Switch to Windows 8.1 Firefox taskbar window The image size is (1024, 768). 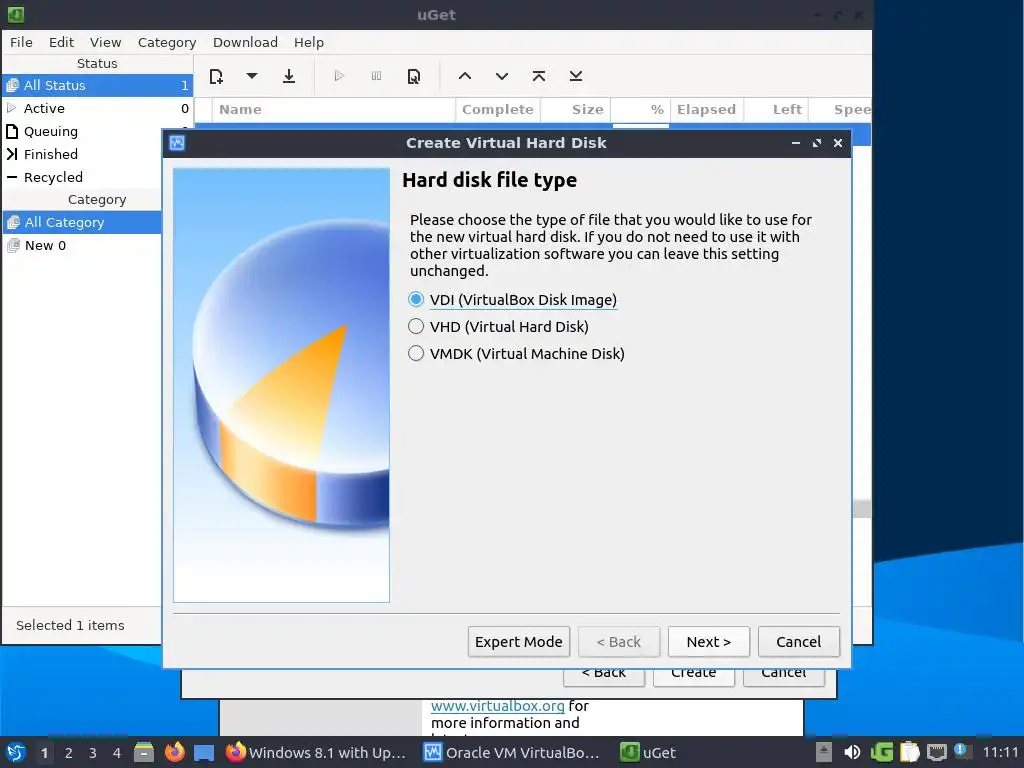coord(316,753)
